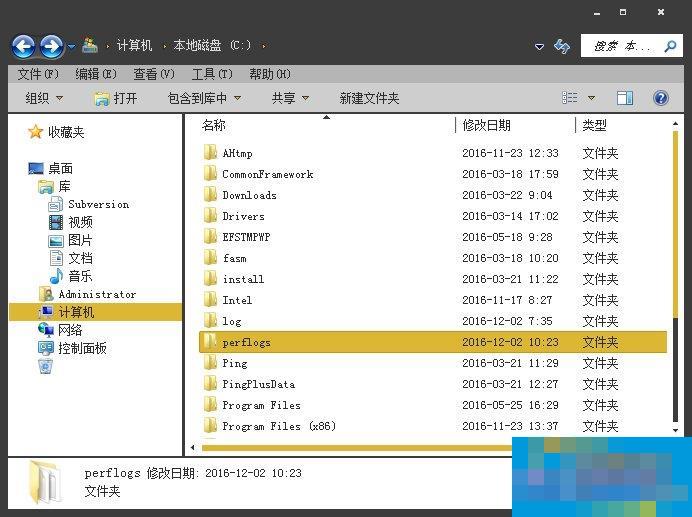
Task: Click the 新建文件夹 button
Action: [x=369, y=98]
